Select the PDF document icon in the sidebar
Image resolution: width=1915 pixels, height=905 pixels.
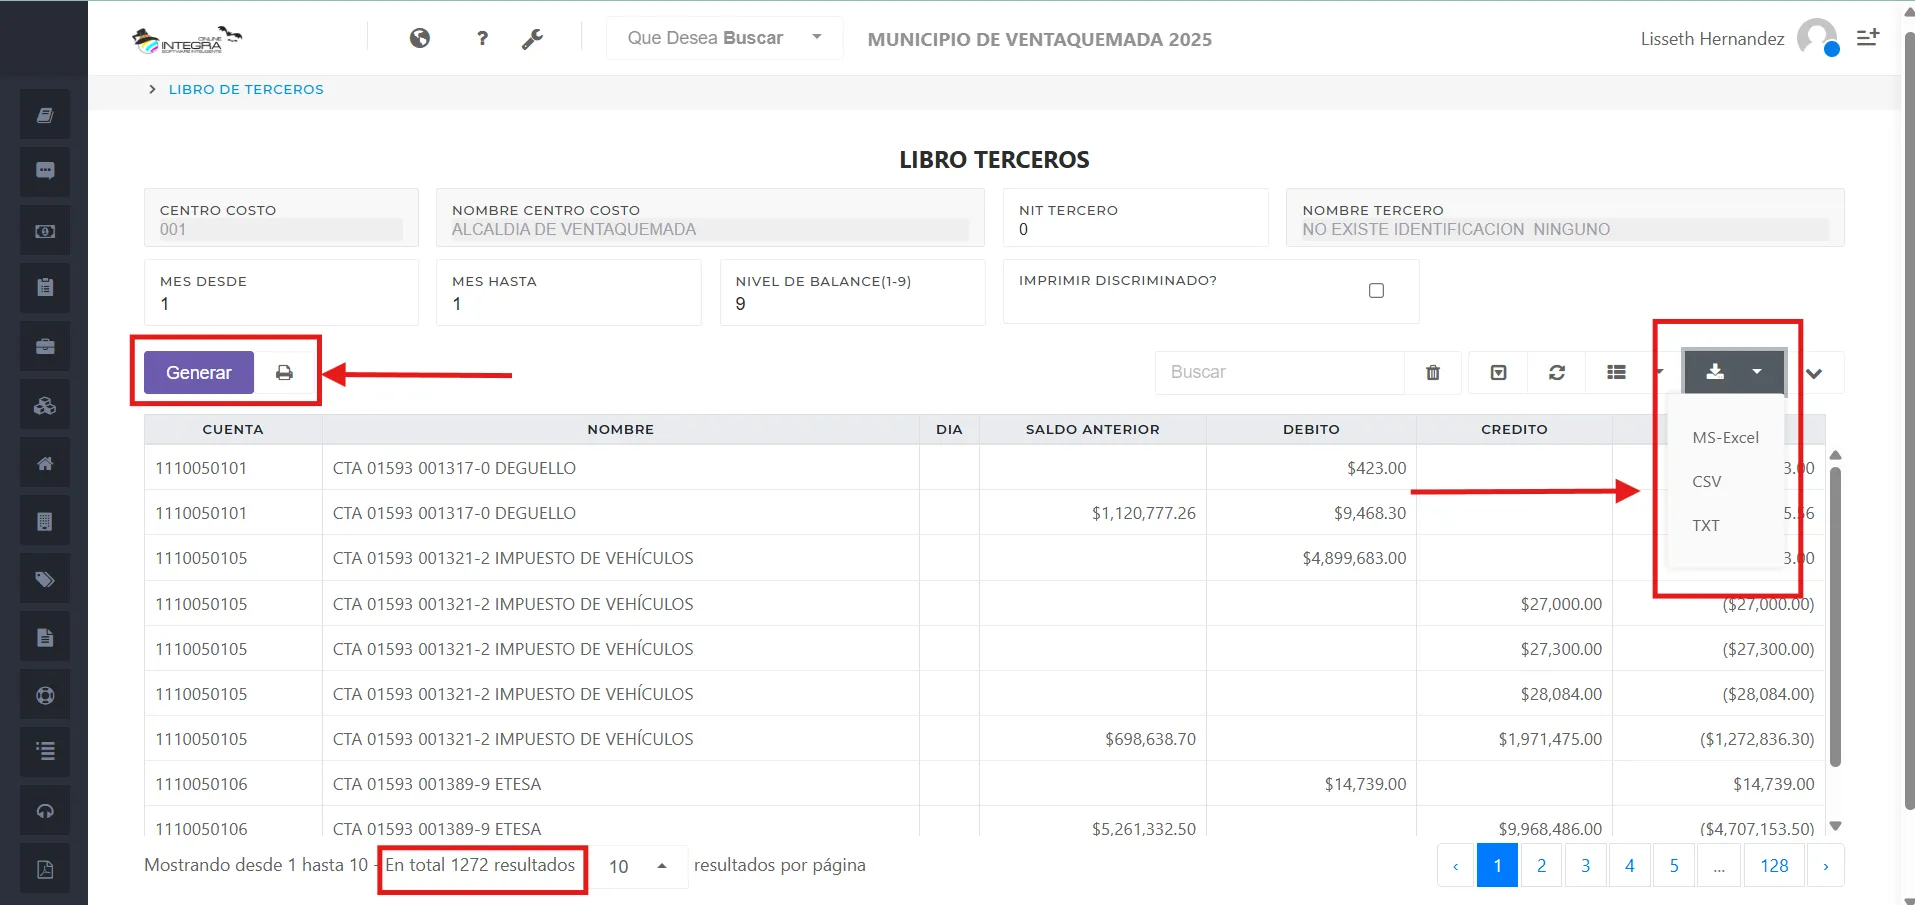pyautogui.click(x=44, y=868)
